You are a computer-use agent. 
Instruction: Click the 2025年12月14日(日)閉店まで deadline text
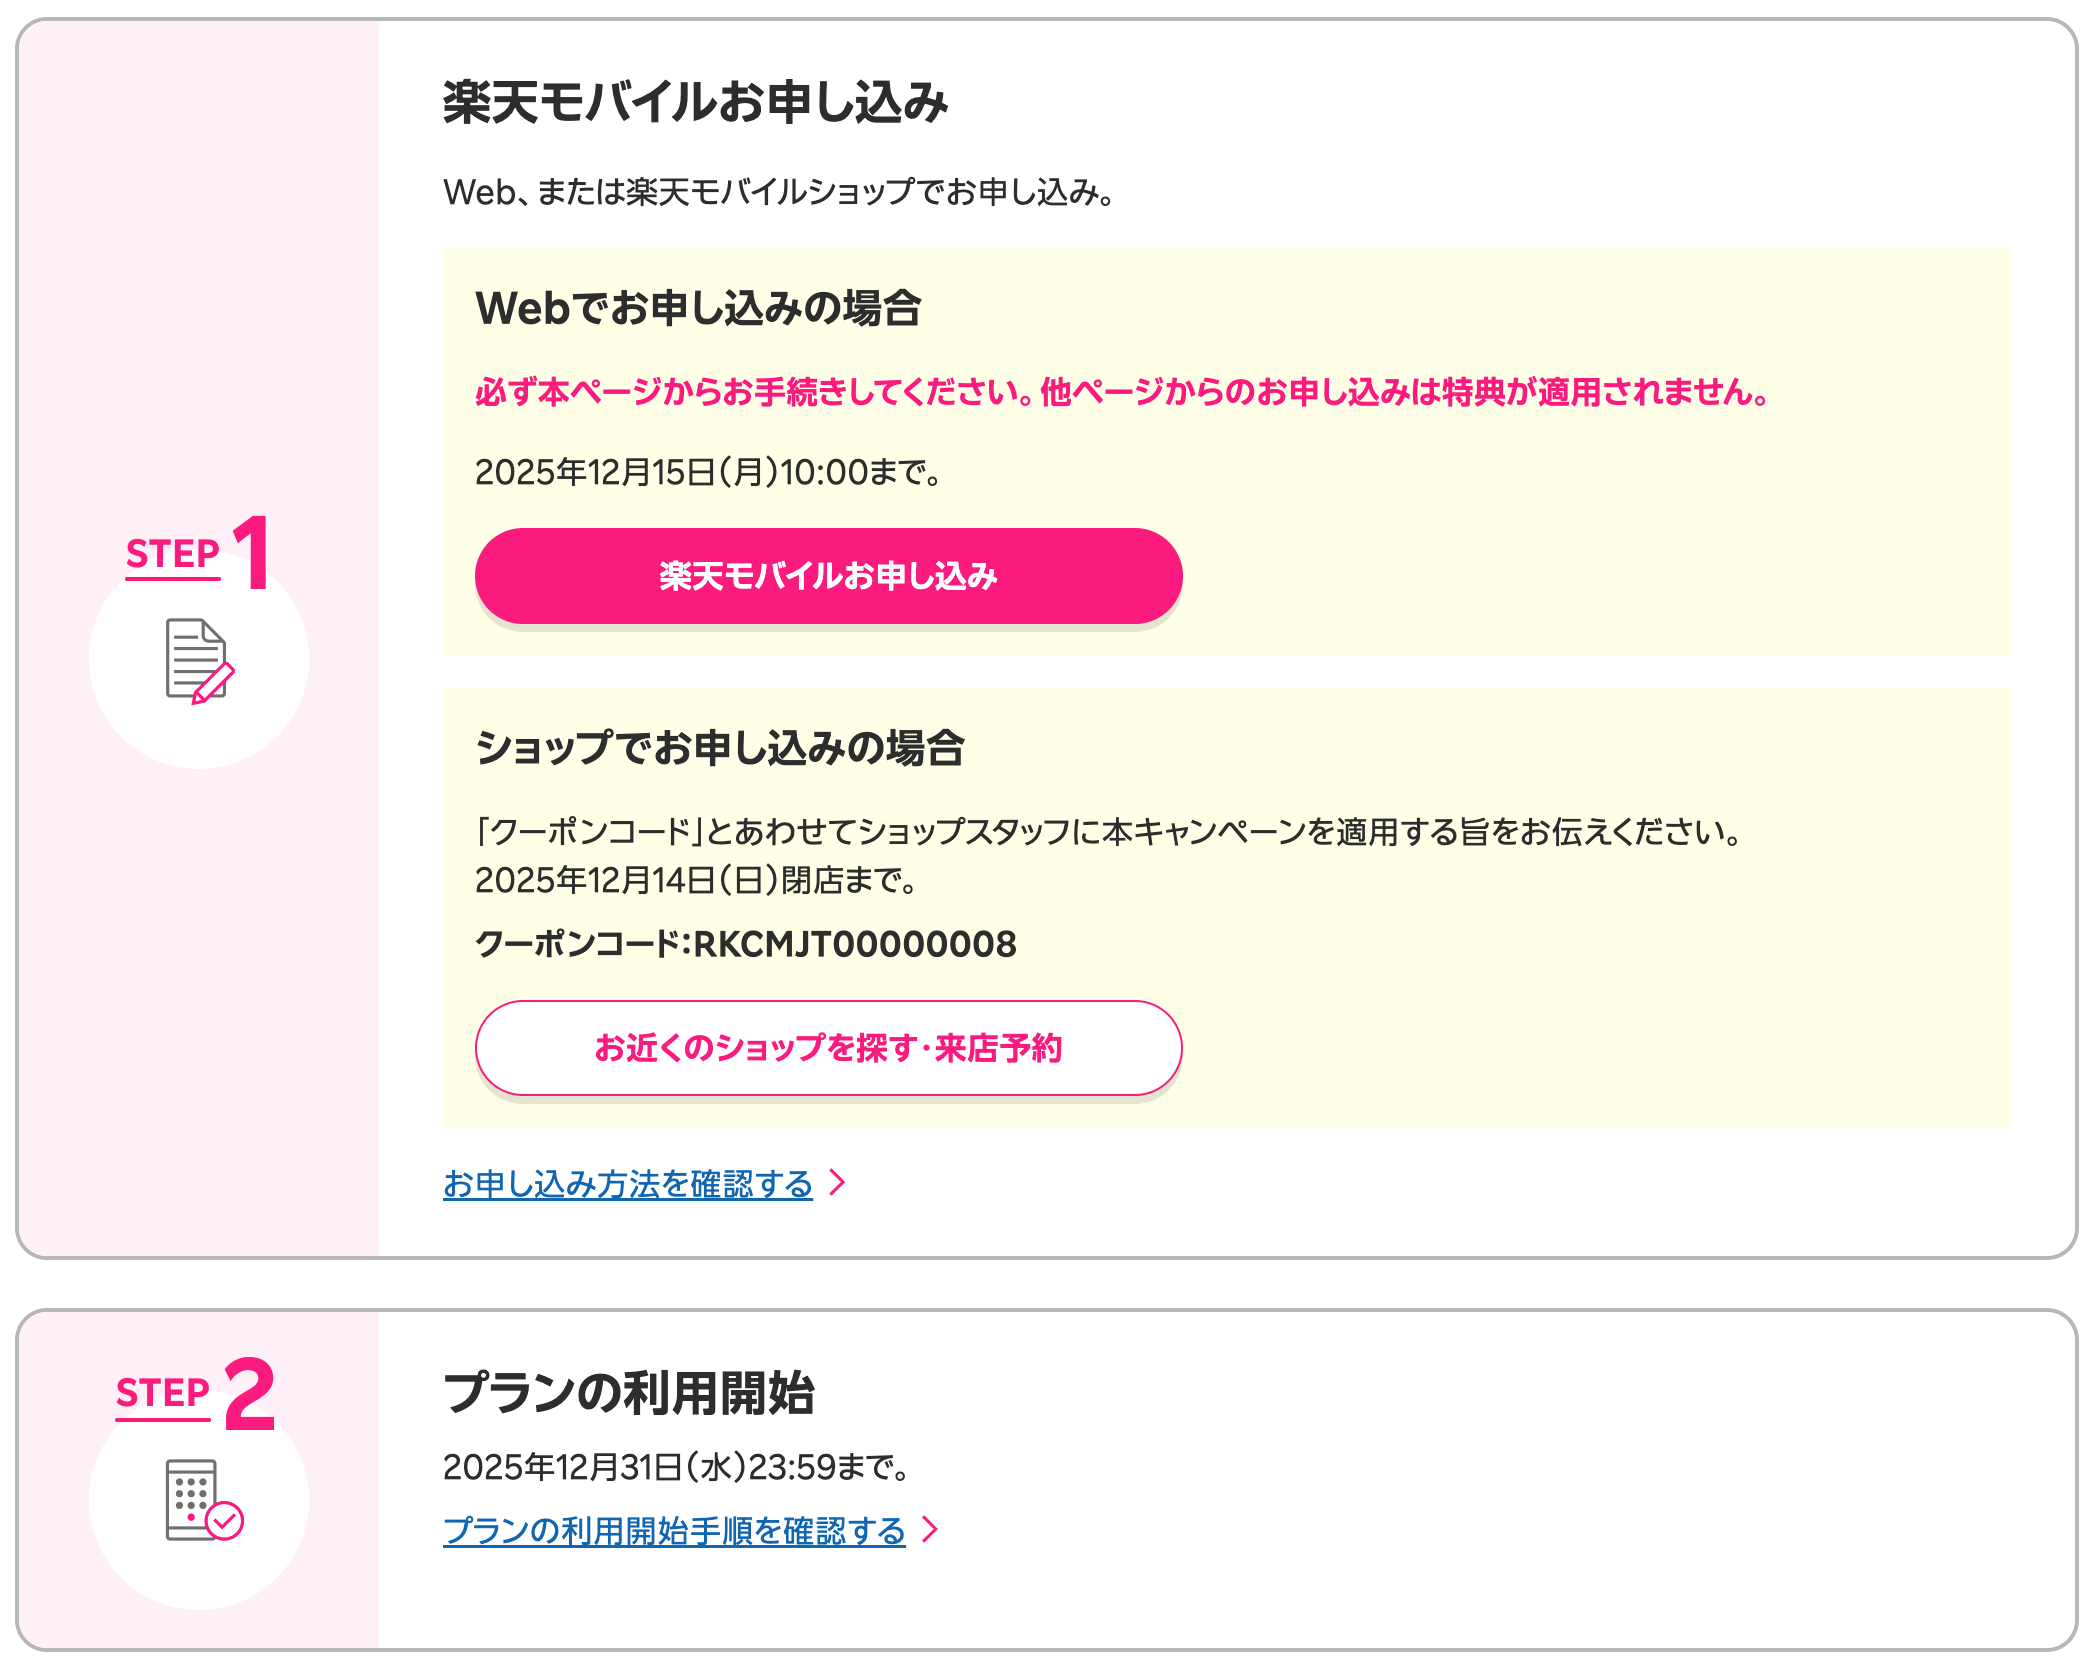click(696, 880)
